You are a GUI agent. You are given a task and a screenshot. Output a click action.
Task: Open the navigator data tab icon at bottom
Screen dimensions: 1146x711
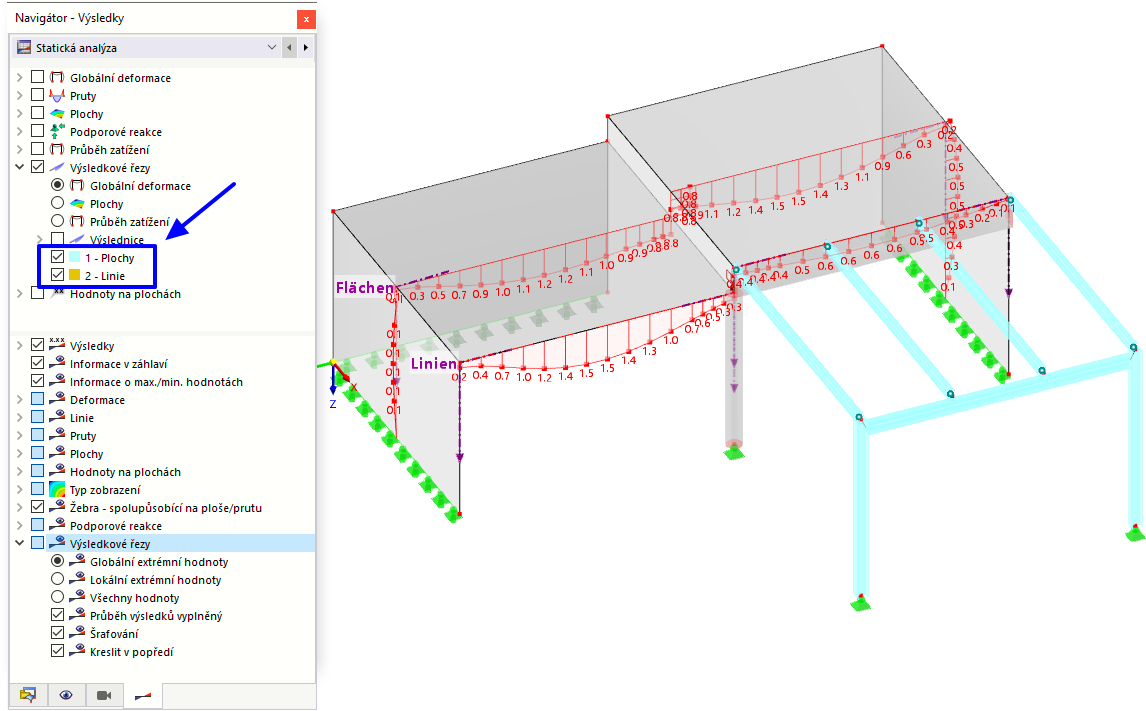point(28,695)
